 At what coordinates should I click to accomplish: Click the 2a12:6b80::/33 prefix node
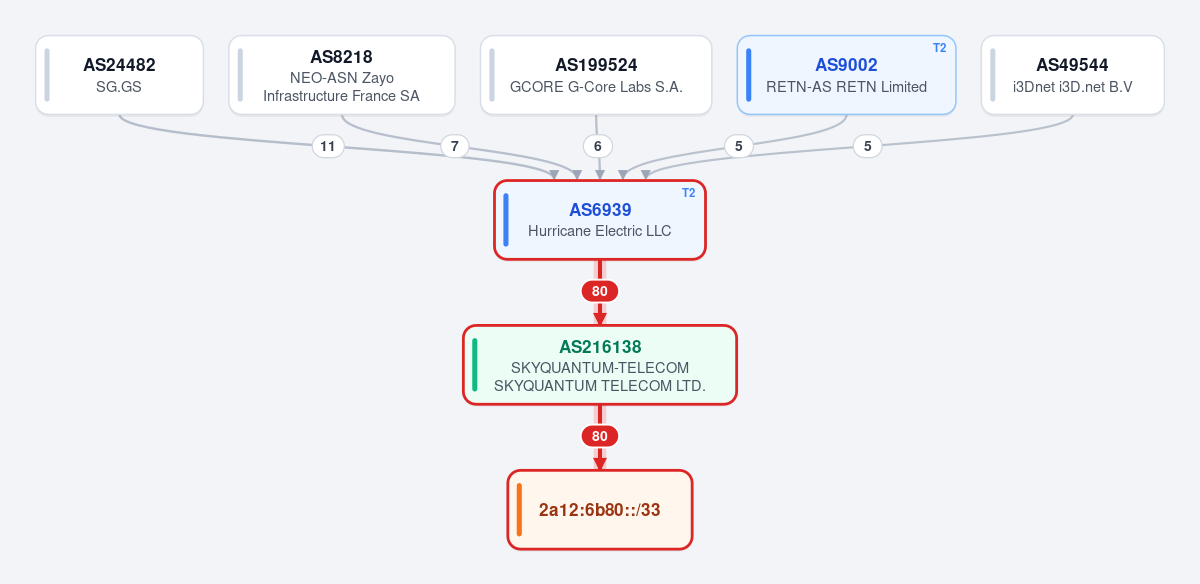600,510
